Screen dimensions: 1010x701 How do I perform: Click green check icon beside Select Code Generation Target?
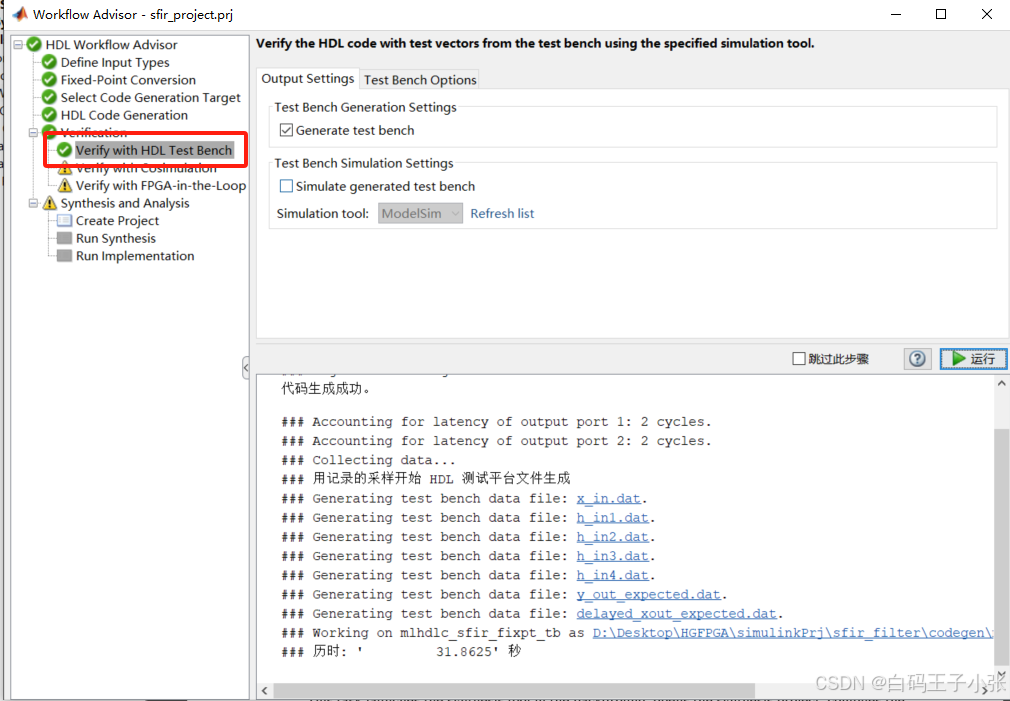[x=50, y=97]
